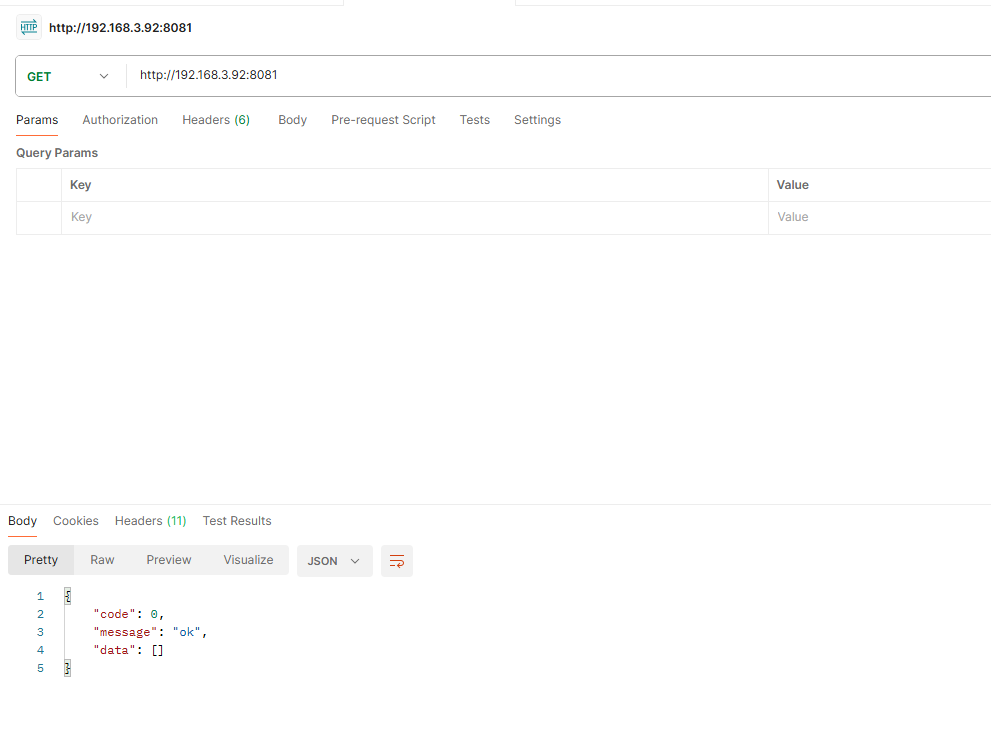This screenshot has height=742, width=991.
Task: Click the empty Value input cell
Action: [x=880, y=217]
